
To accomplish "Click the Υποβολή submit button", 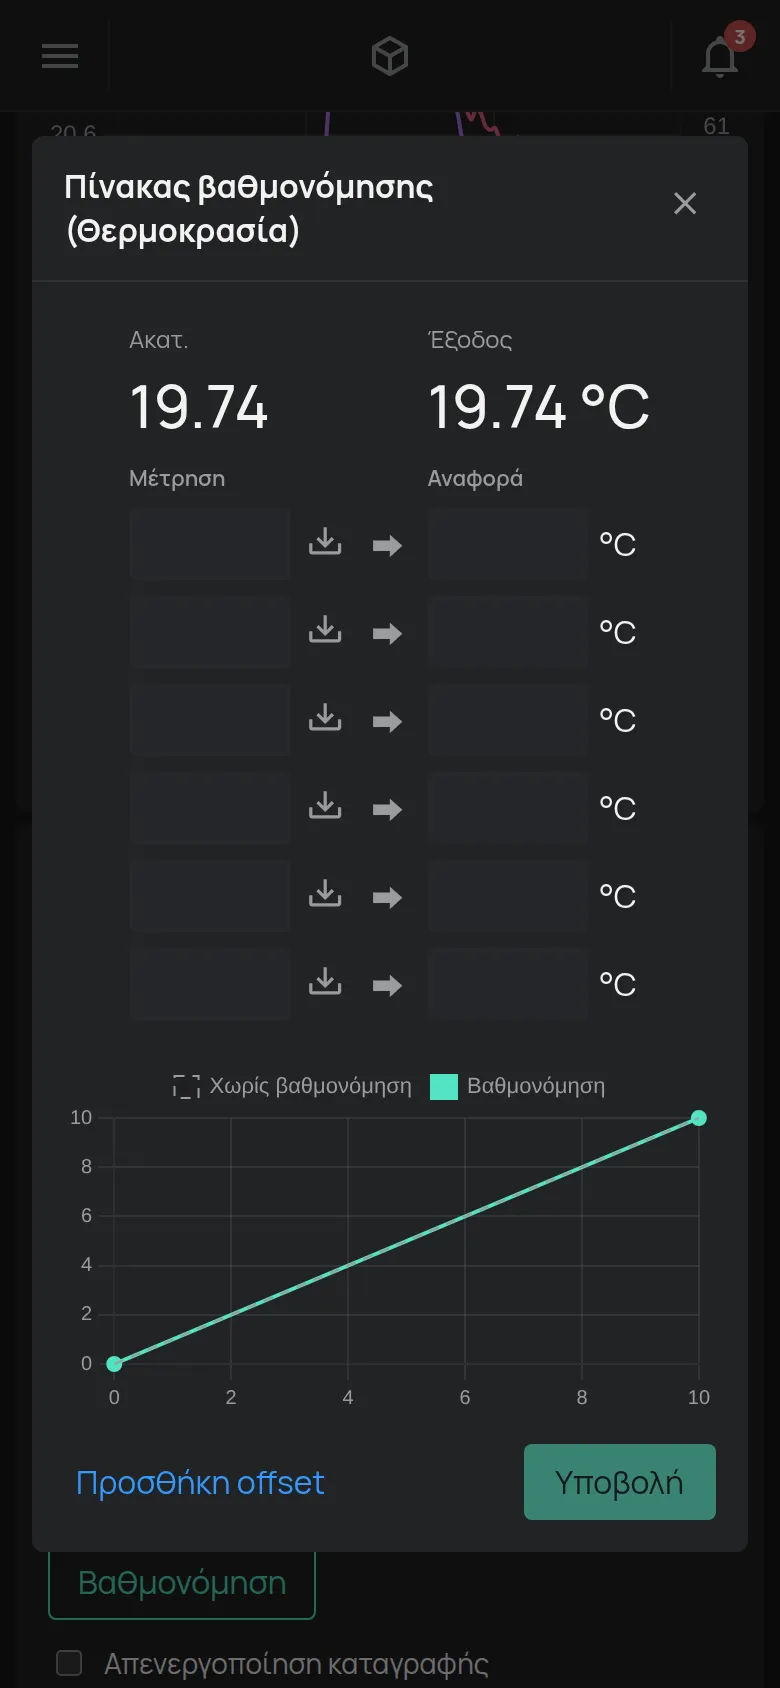I will [620, 1482].
